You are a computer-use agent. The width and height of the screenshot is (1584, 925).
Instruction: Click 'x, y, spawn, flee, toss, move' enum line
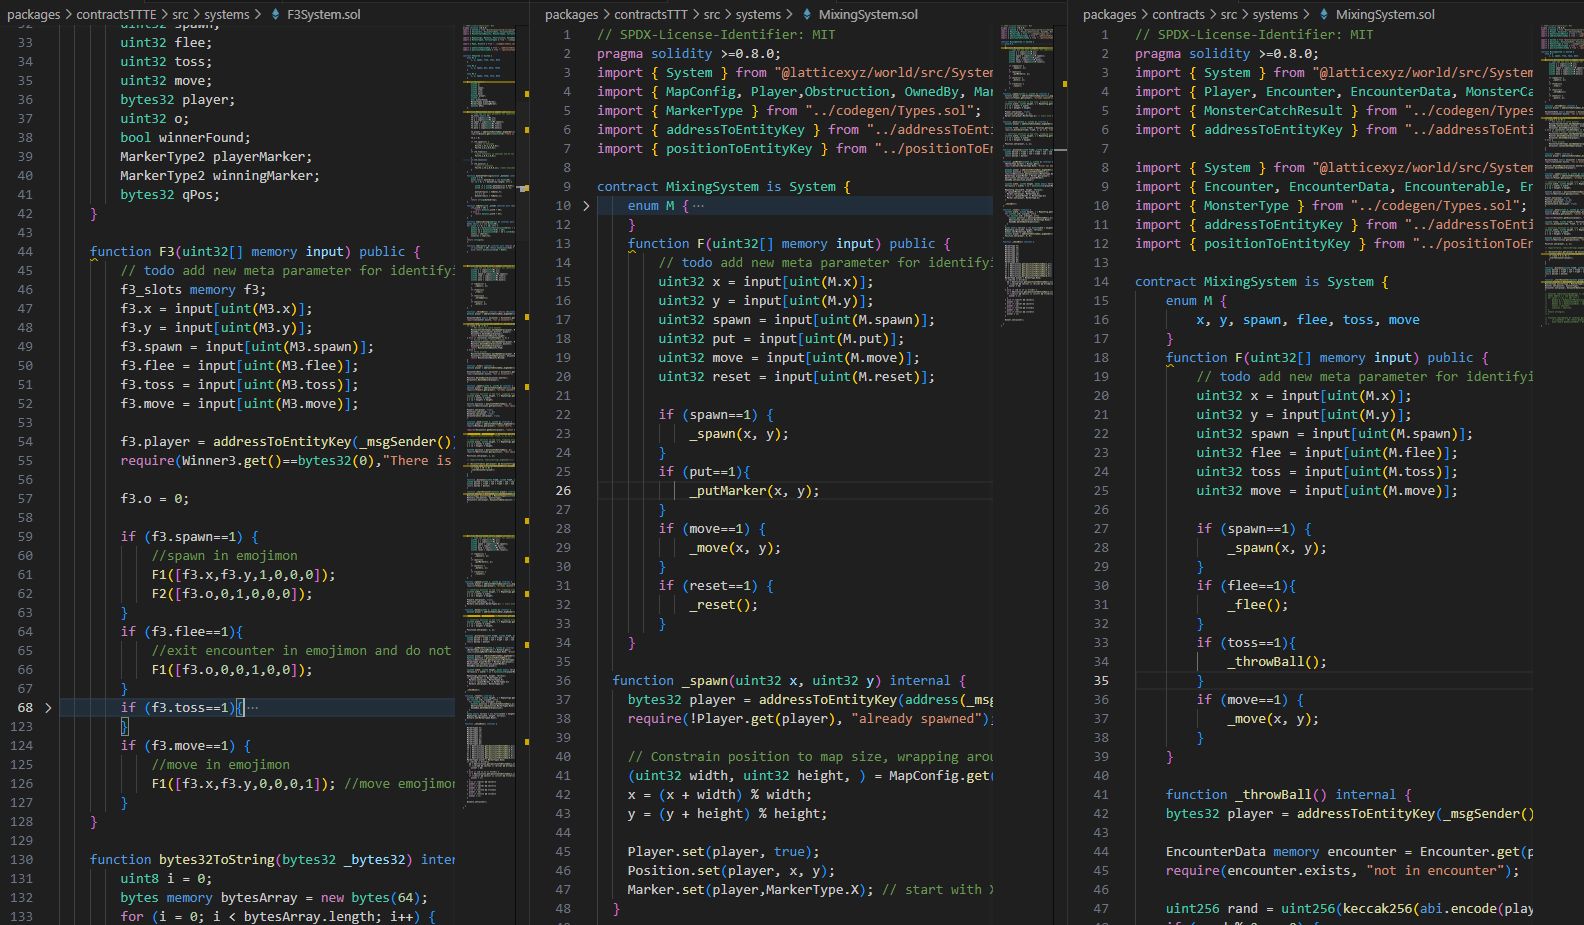pos(1308,320)
